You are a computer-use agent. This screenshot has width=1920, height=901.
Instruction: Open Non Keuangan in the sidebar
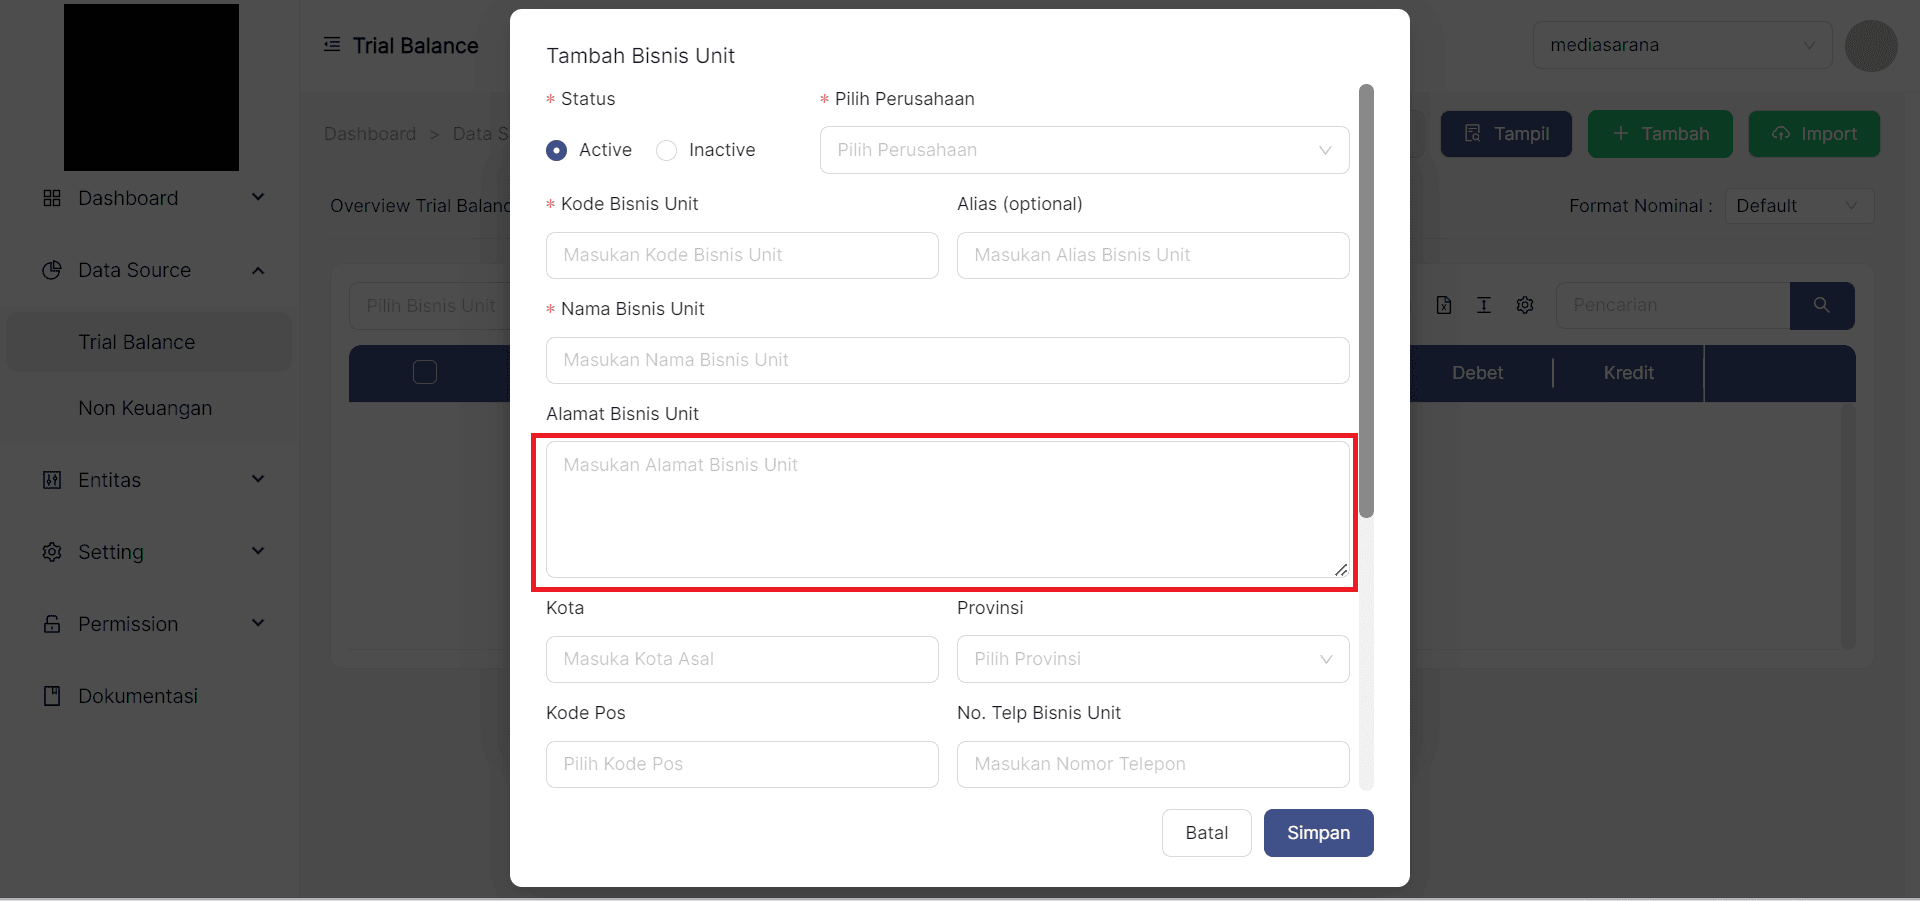145,408
